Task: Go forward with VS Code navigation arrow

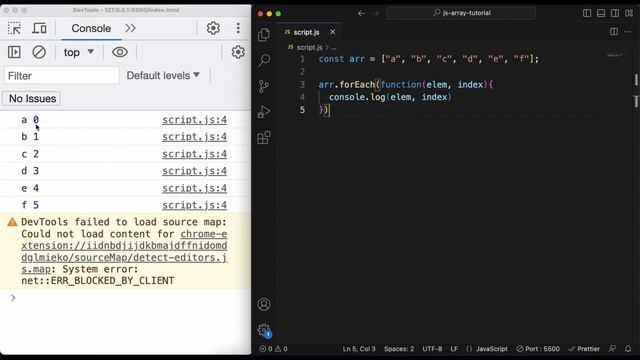Action: [x=376, y=13]
